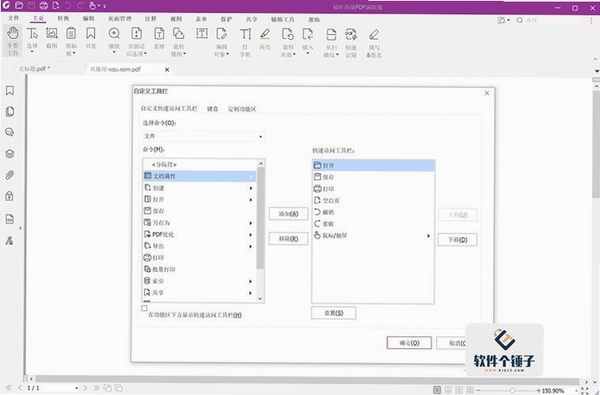
Task: Expand the PDF优化 command submenu arrow
Action: (251, 235)
